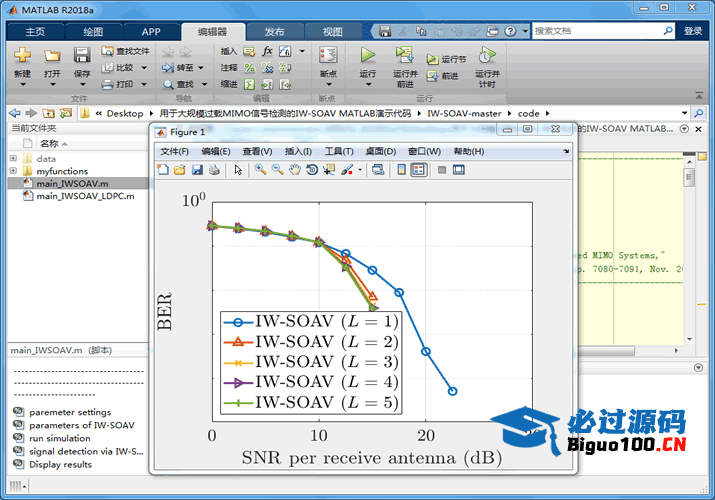Select the Brush data tool in Figure toolbar
The image size is (715, 500).
[347, 170]
